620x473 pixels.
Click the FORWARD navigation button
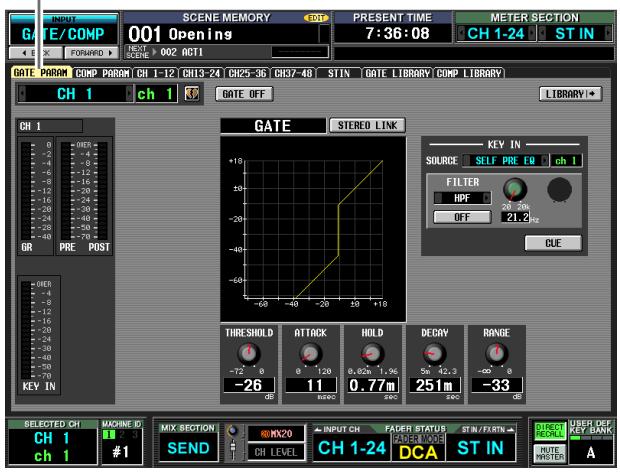click(x=91, y=53)
